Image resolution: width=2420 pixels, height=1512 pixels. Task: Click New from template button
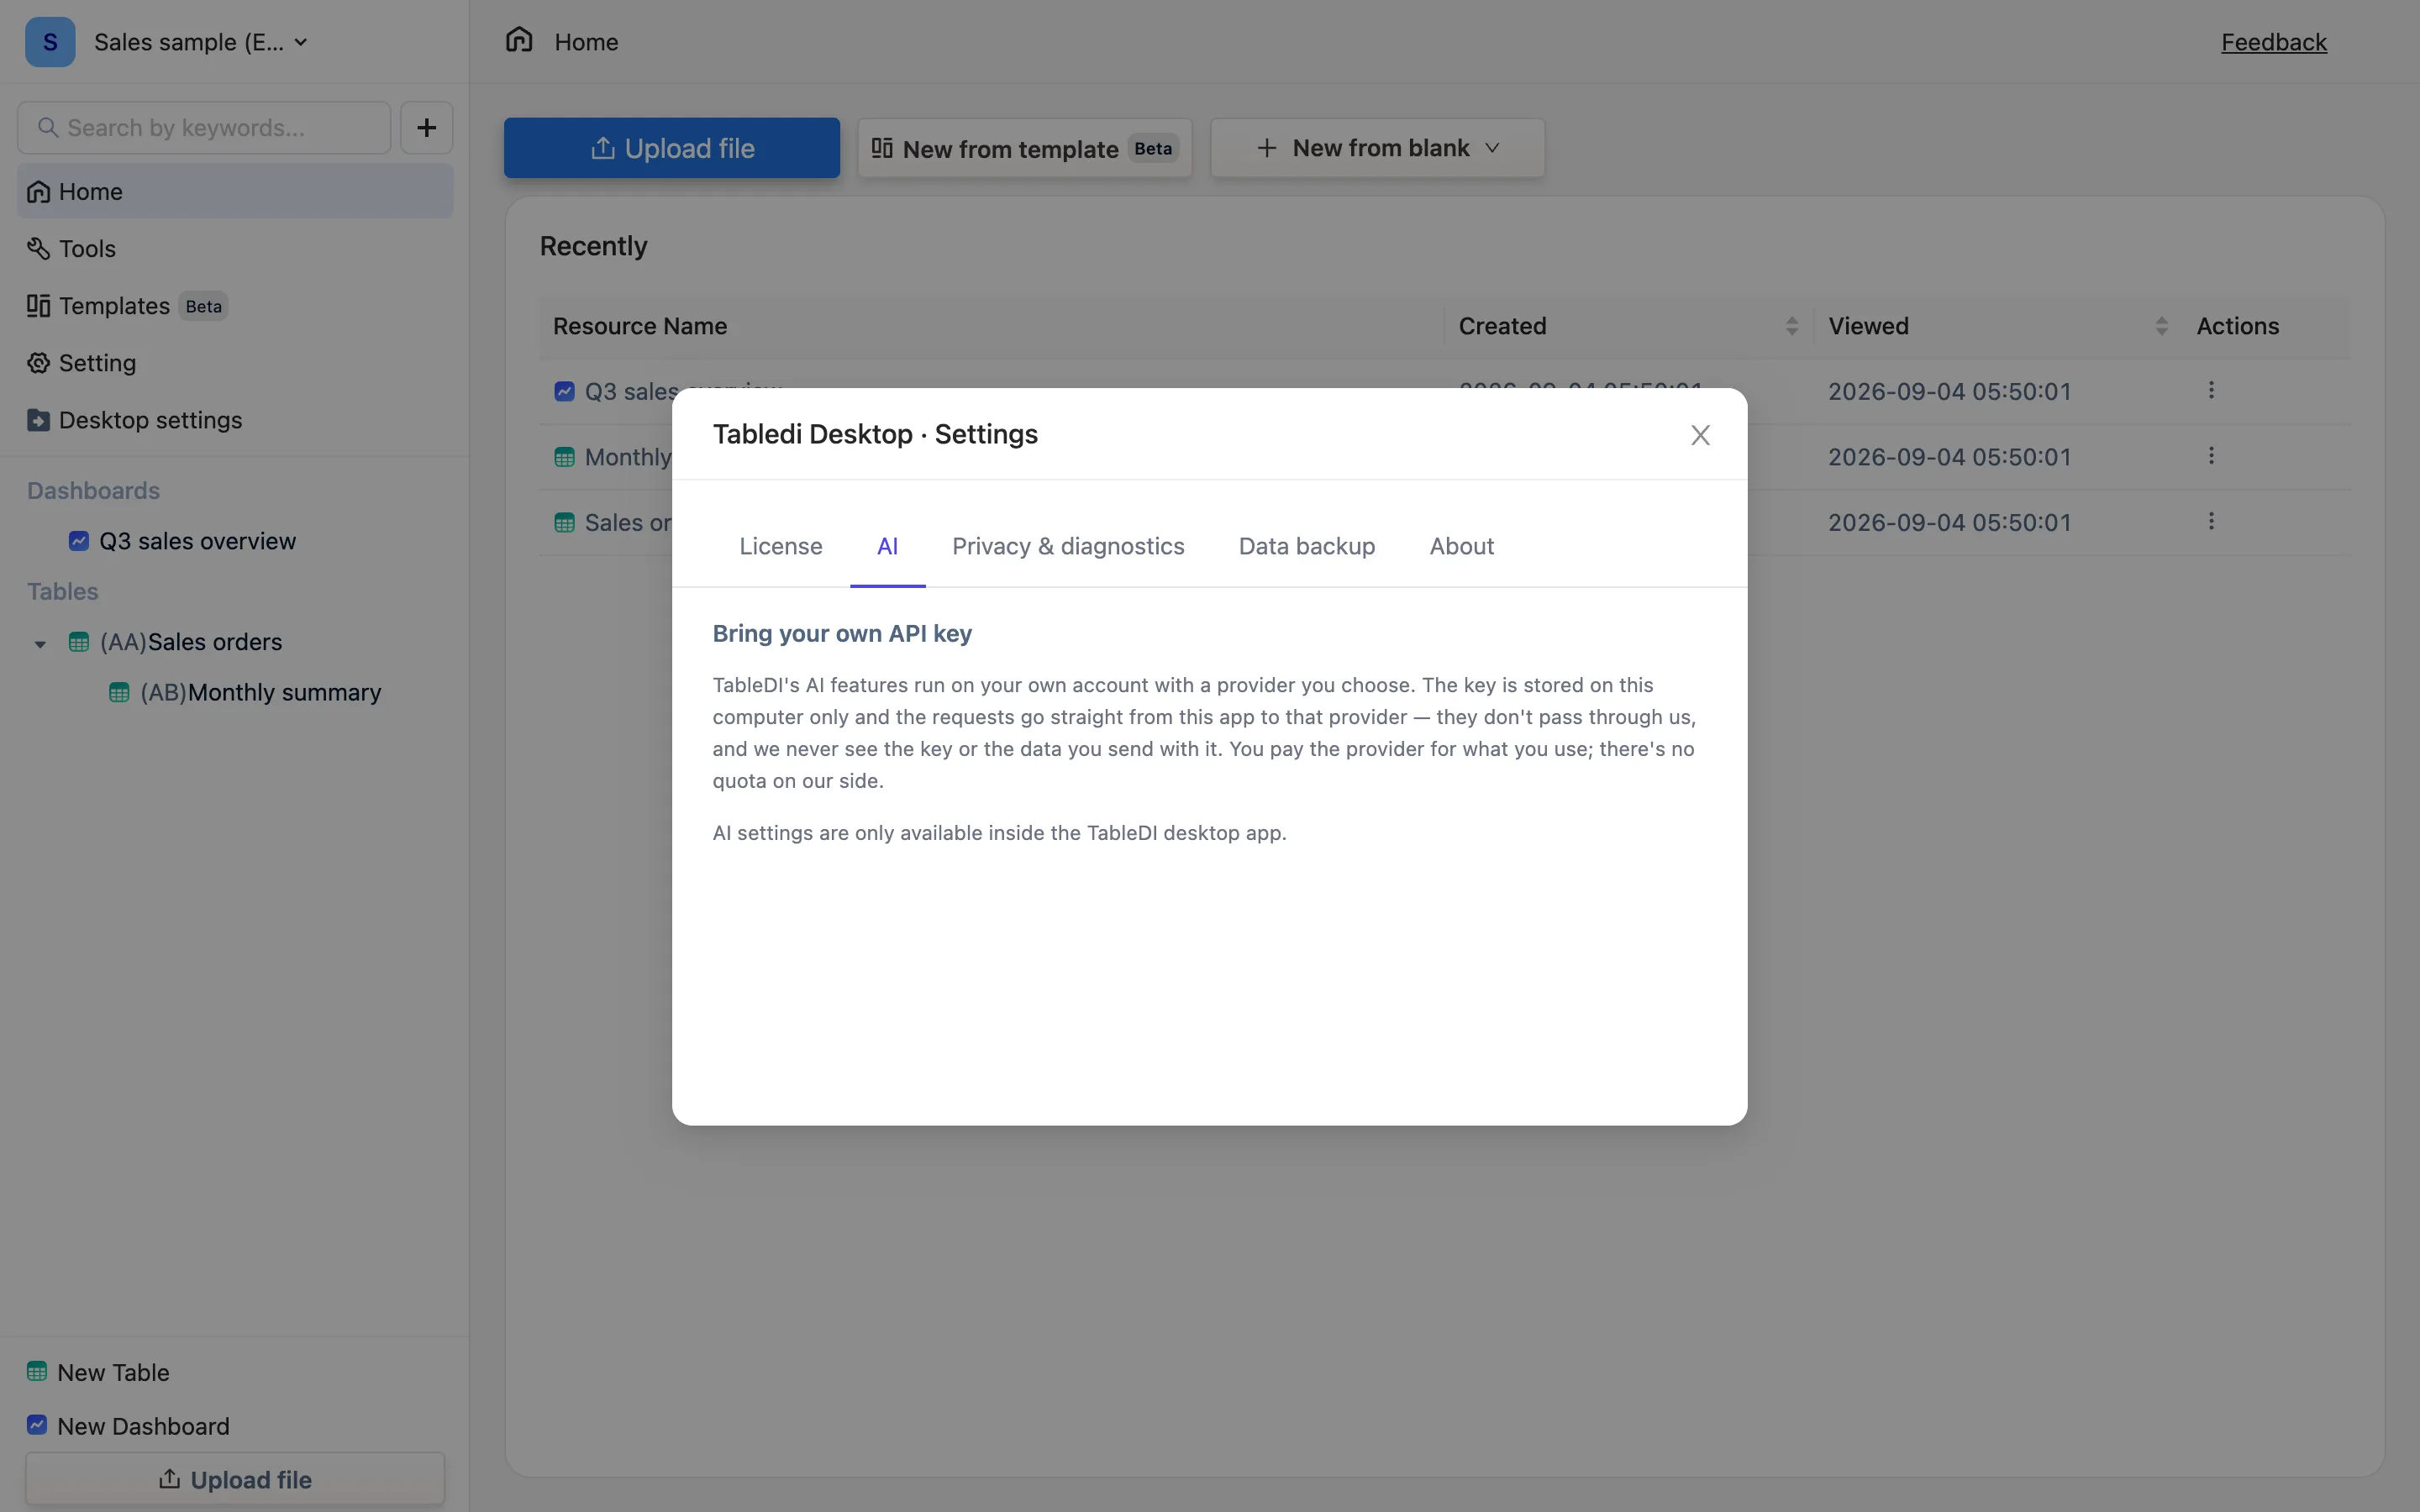pos(1025,148)
